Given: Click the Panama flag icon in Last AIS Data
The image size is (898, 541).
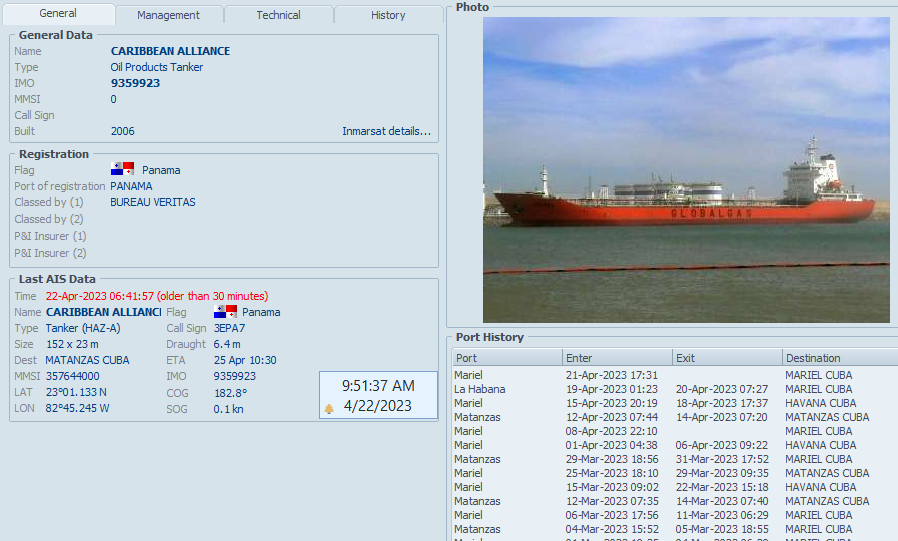Looking at the screenshot, I should point(225,311).
